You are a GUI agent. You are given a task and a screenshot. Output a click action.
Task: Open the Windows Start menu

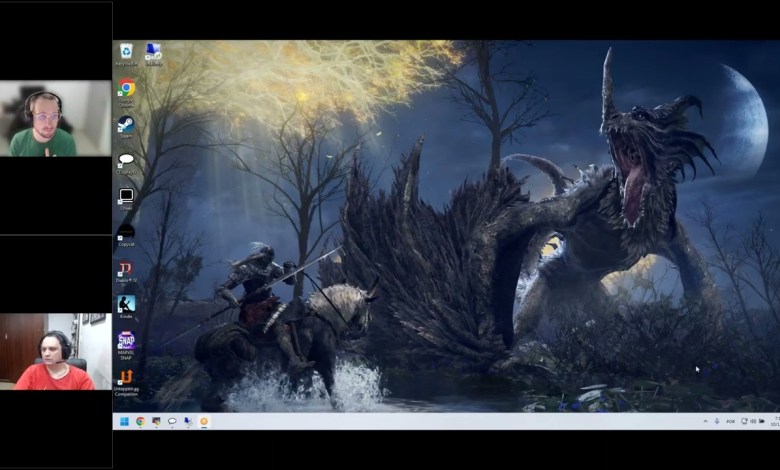(125, 422)
